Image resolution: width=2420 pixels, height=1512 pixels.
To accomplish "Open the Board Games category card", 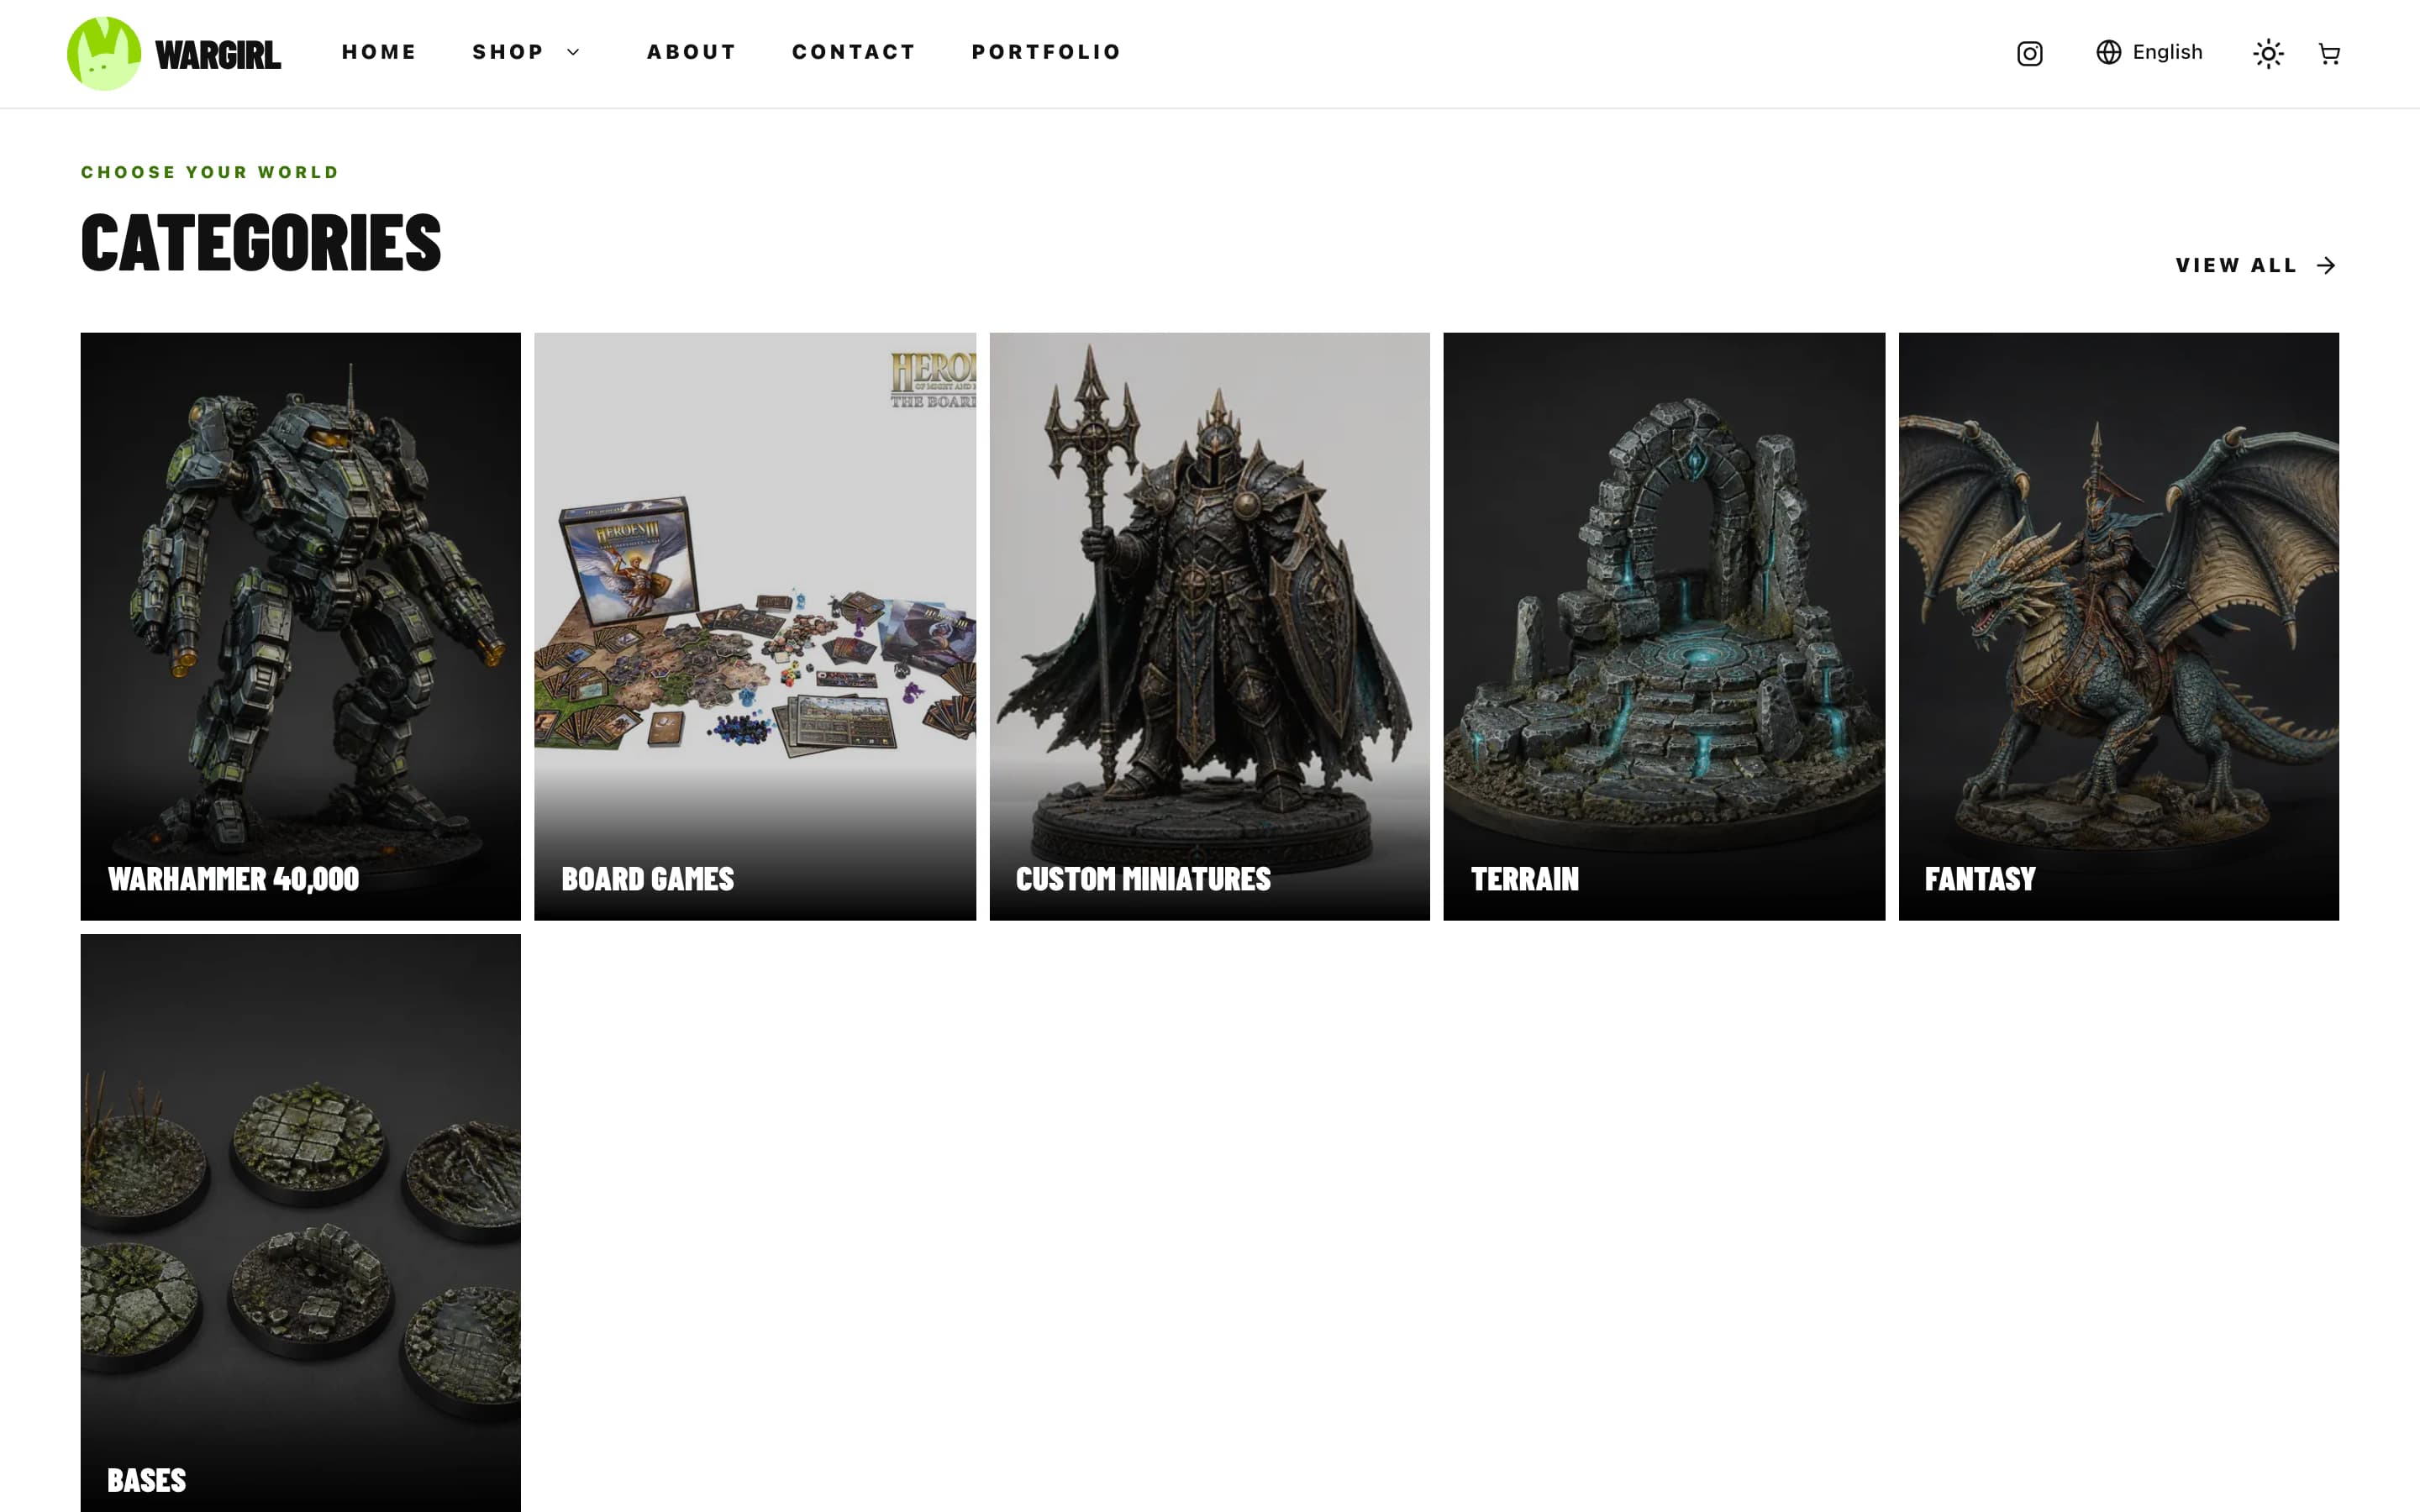I will (x=755, y=626).
